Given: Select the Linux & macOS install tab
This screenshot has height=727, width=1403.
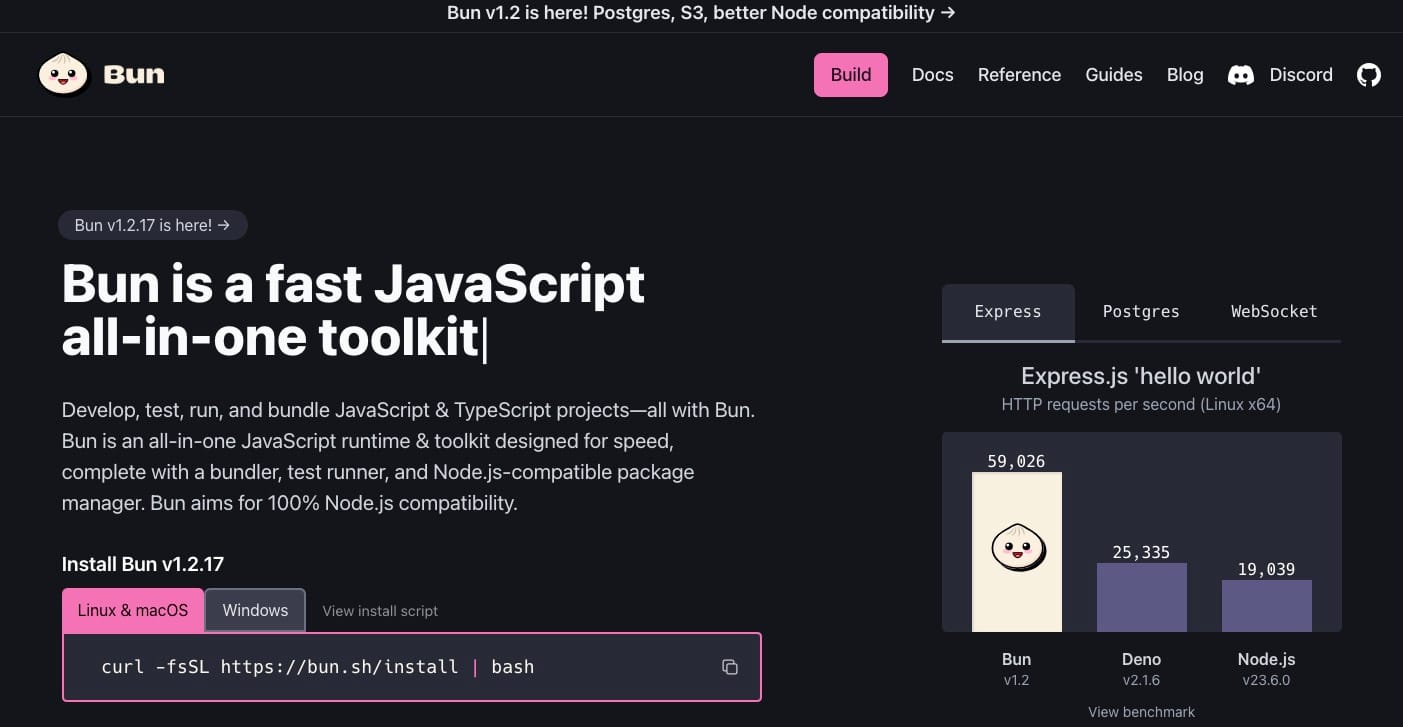Looking at the screenshot, I should coord(133,610).
